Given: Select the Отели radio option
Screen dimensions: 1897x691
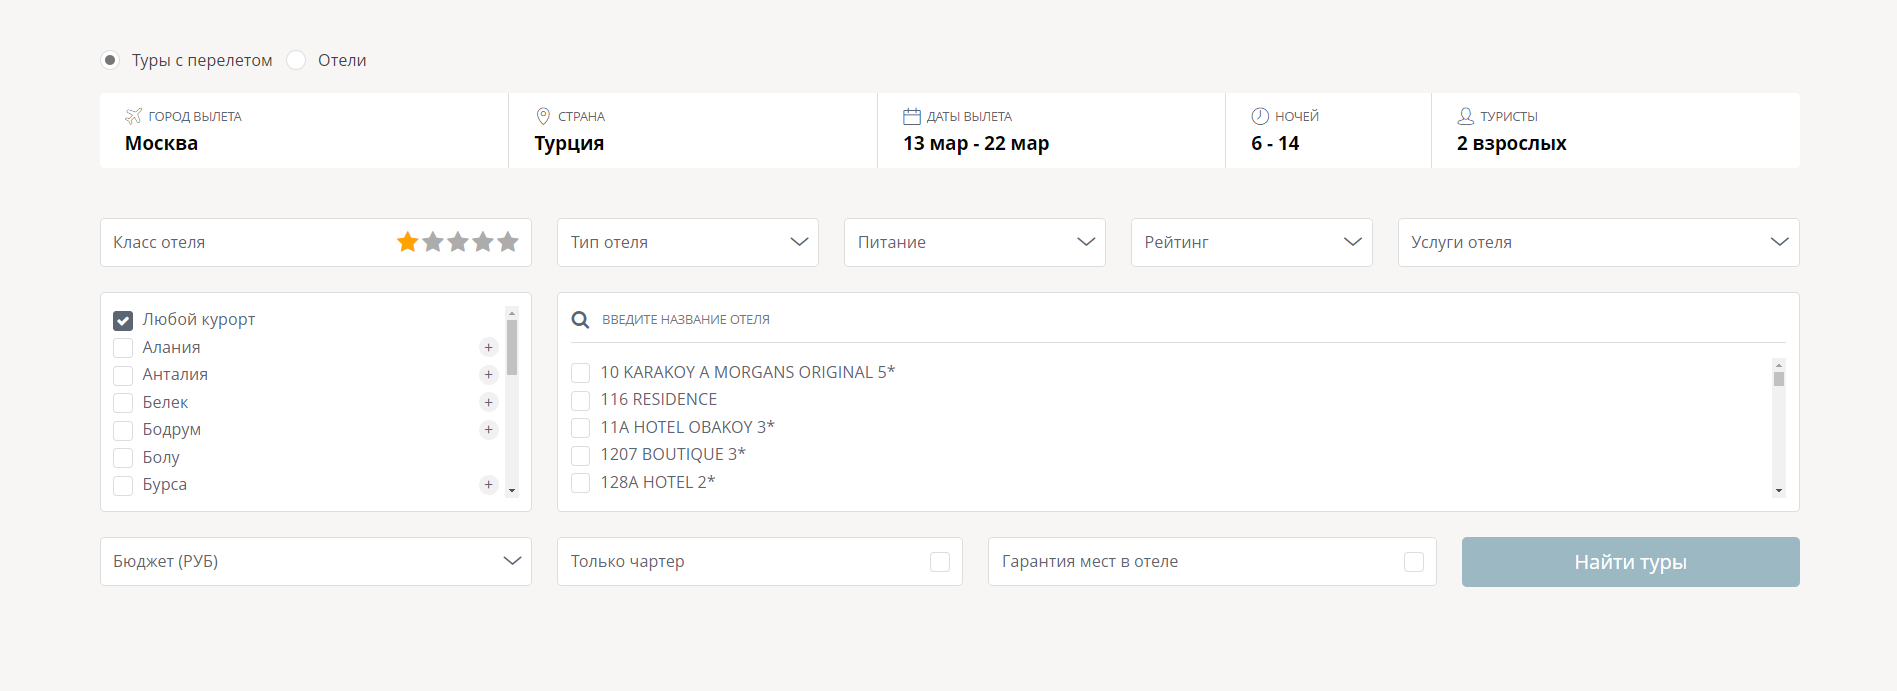Looking at the screenshot, I should [x=297, y=60].
